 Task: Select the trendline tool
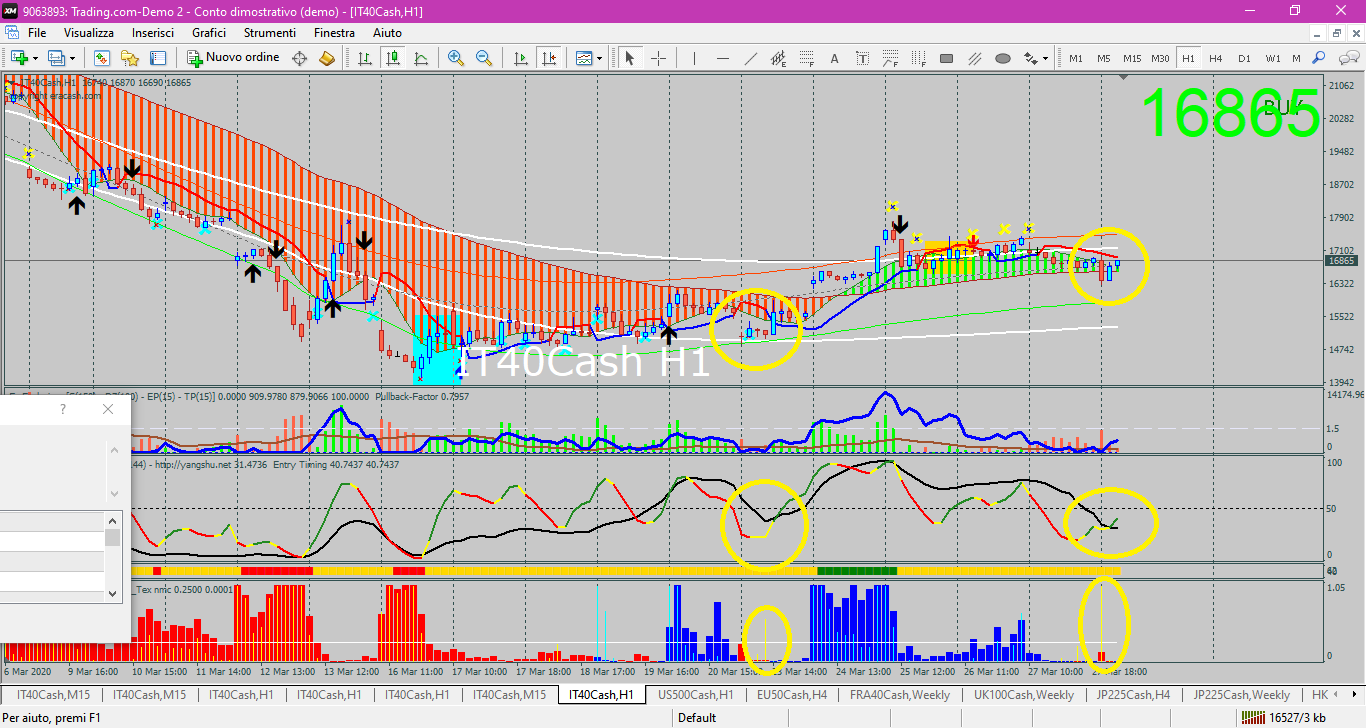pos(751,58)
